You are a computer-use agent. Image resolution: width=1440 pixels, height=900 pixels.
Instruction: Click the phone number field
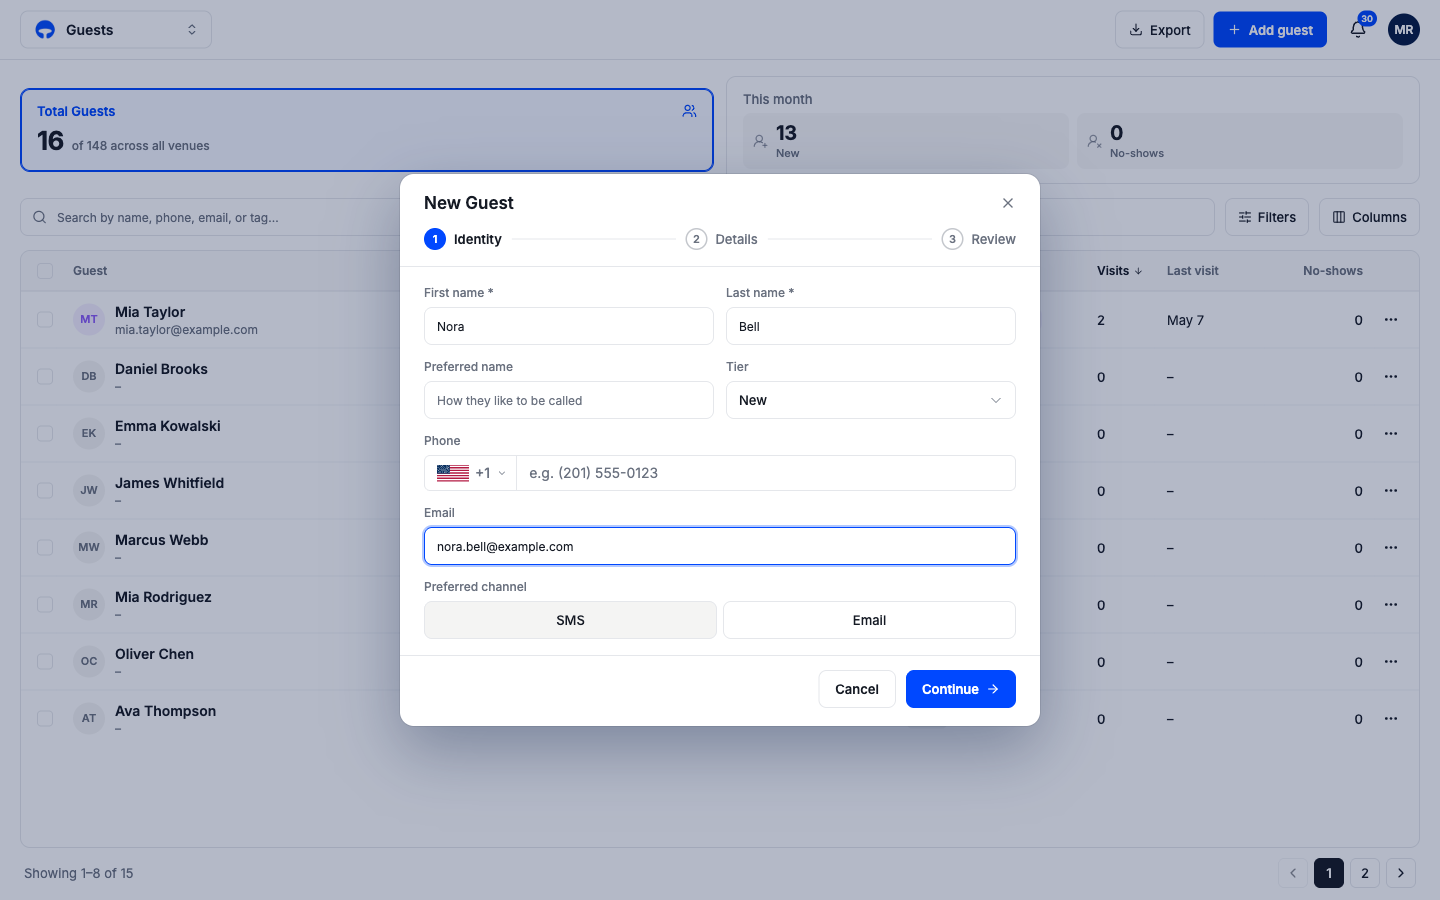pyautogui.click(x=766, y=473)
